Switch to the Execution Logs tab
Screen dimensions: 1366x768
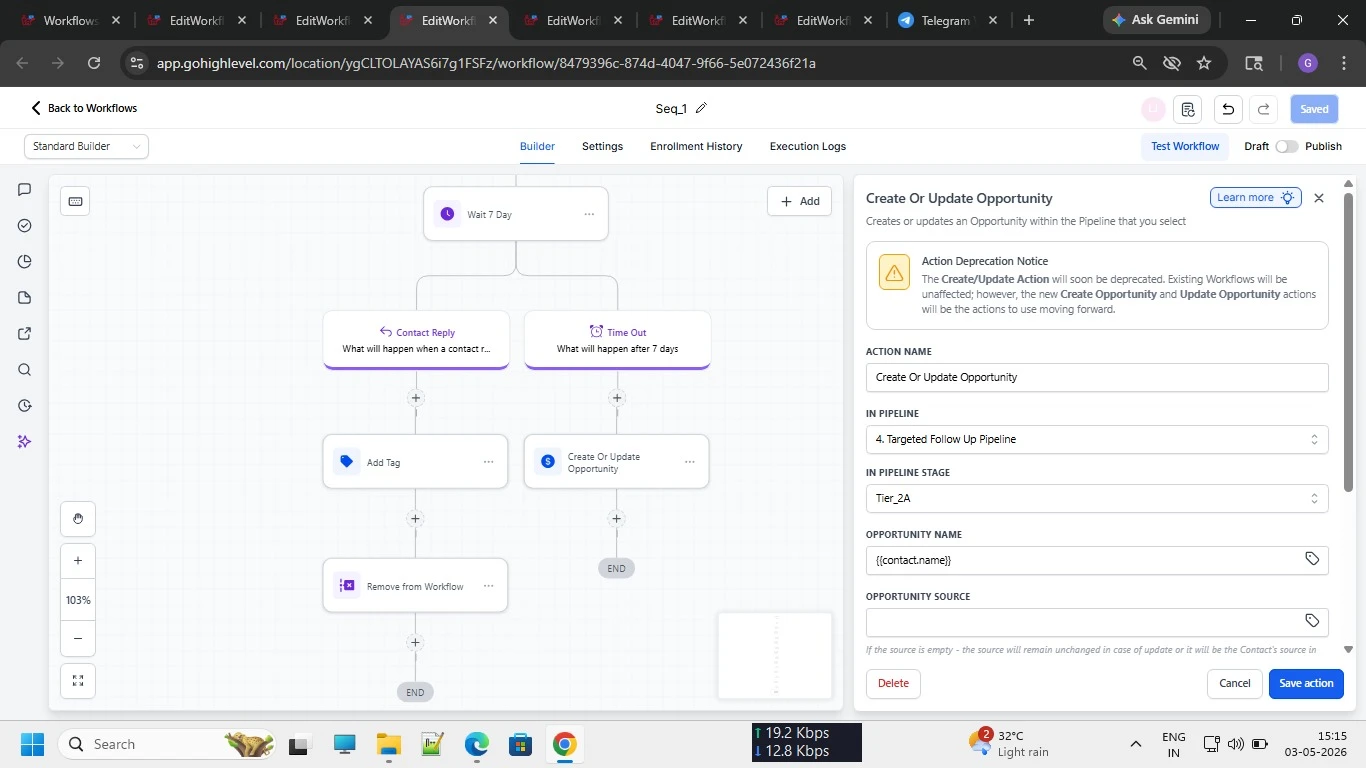(808, 146)
